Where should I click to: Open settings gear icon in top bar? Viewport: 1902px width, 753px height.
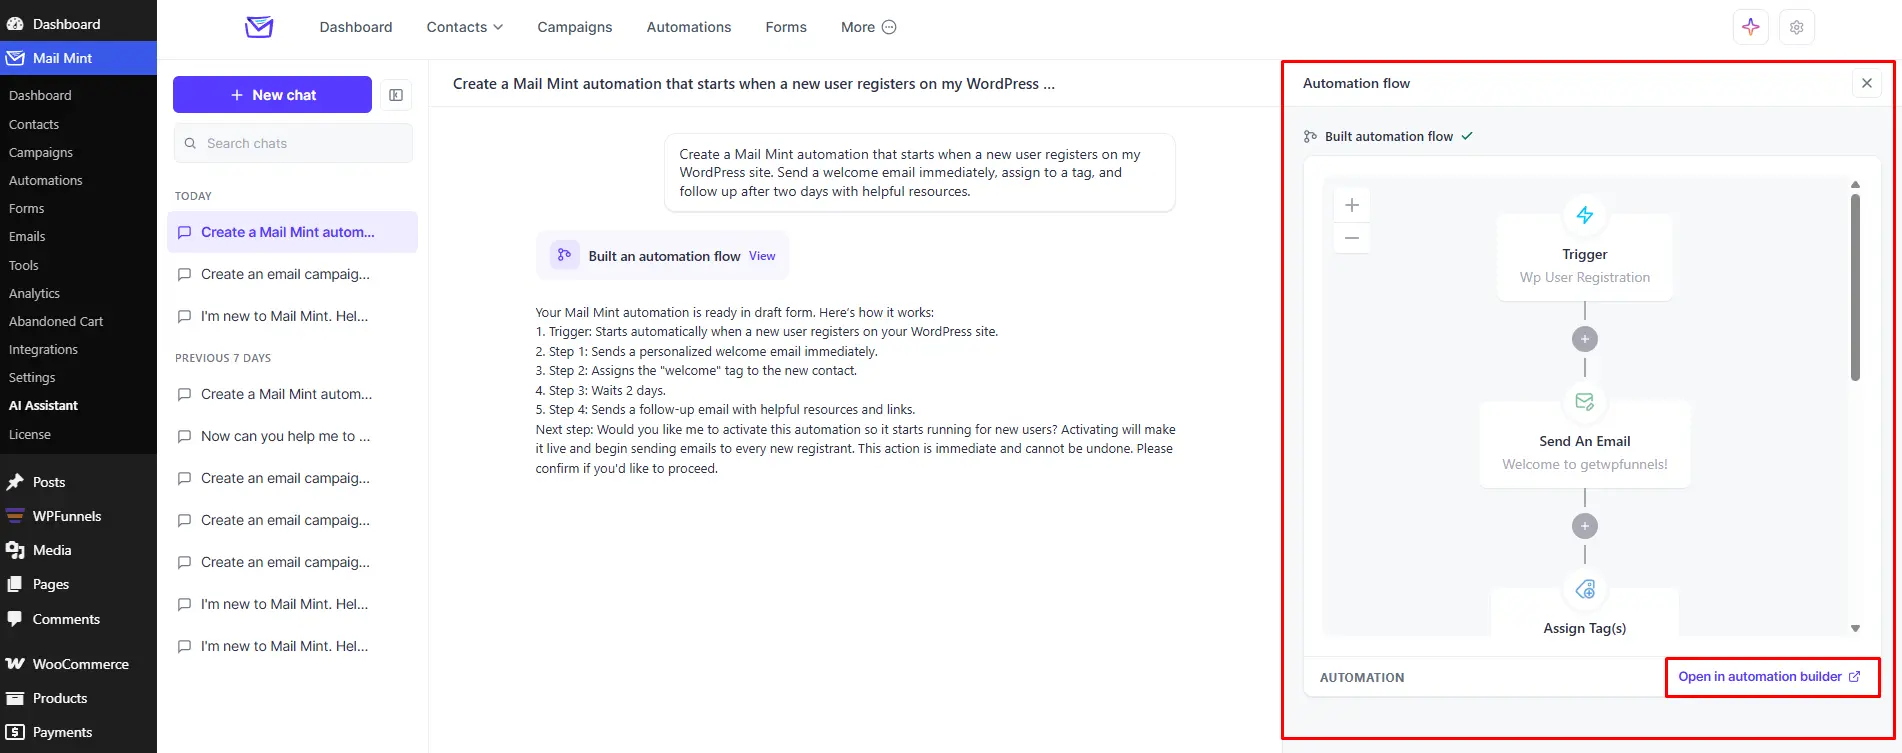[x=1796, y=27]
